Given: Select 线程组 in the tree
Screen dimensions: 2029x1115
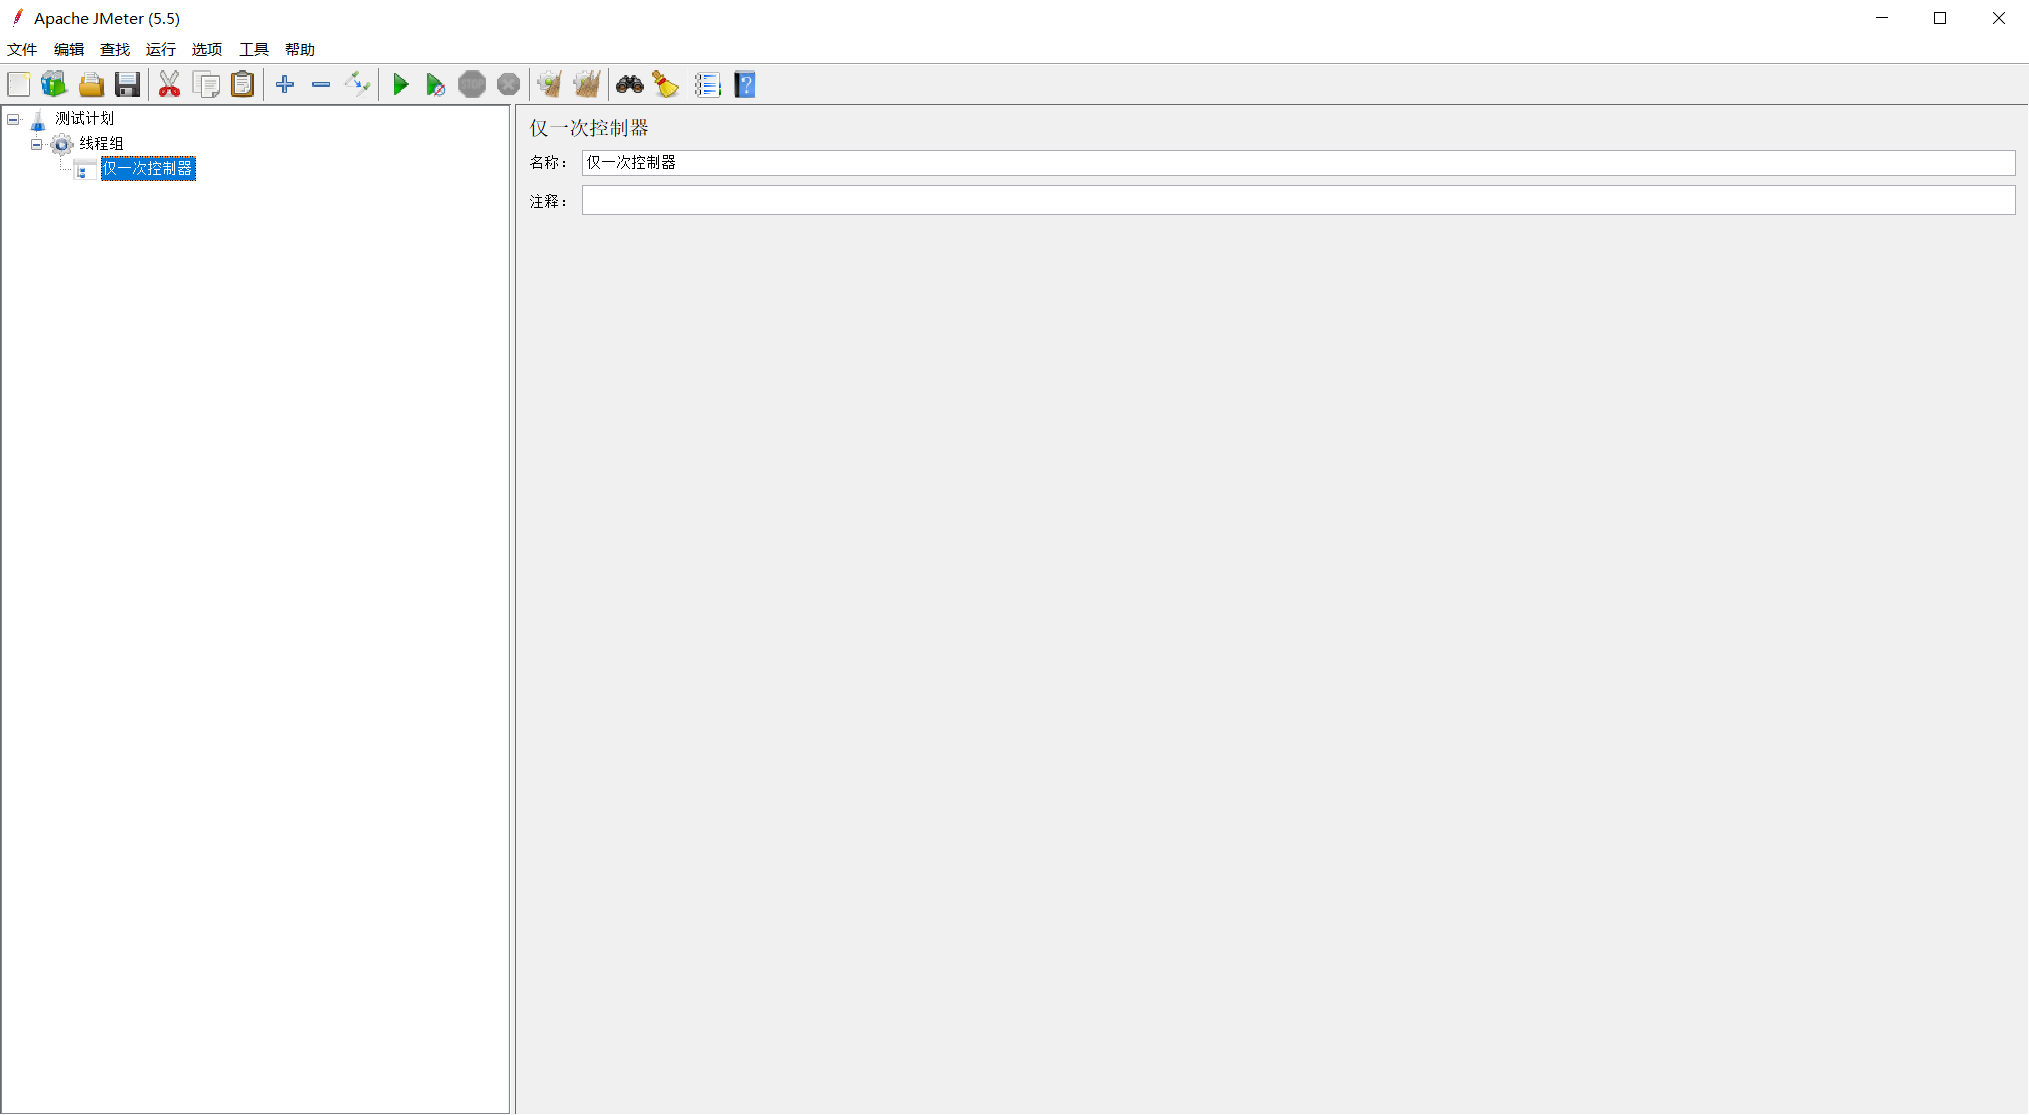Looking at the screenshot, I should coord(102,144).
